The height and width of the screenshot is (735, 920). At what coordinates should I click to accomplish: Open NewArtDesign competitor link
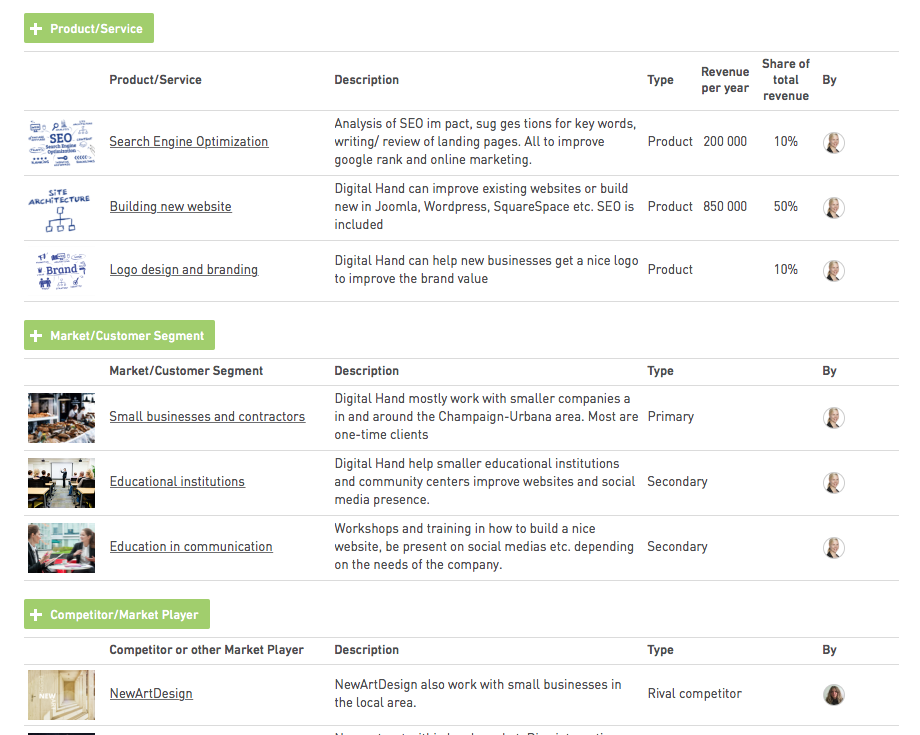[151, 694]
